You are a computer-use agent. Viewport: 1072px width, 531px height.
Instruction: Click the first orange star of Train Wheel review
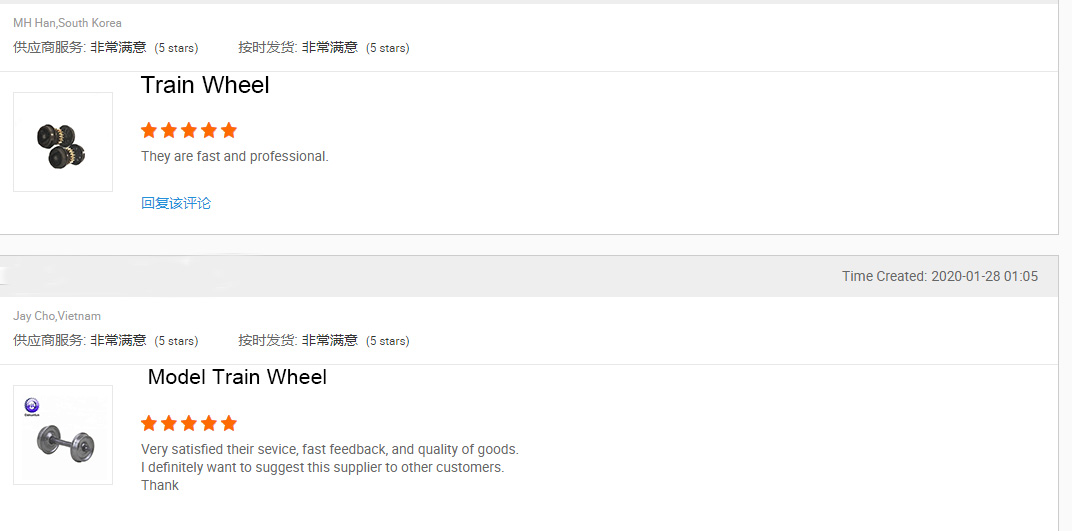(149, 130)
